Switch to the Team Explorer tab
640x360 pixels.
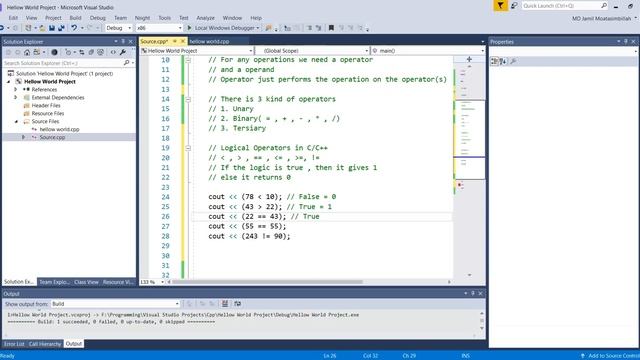54,282
